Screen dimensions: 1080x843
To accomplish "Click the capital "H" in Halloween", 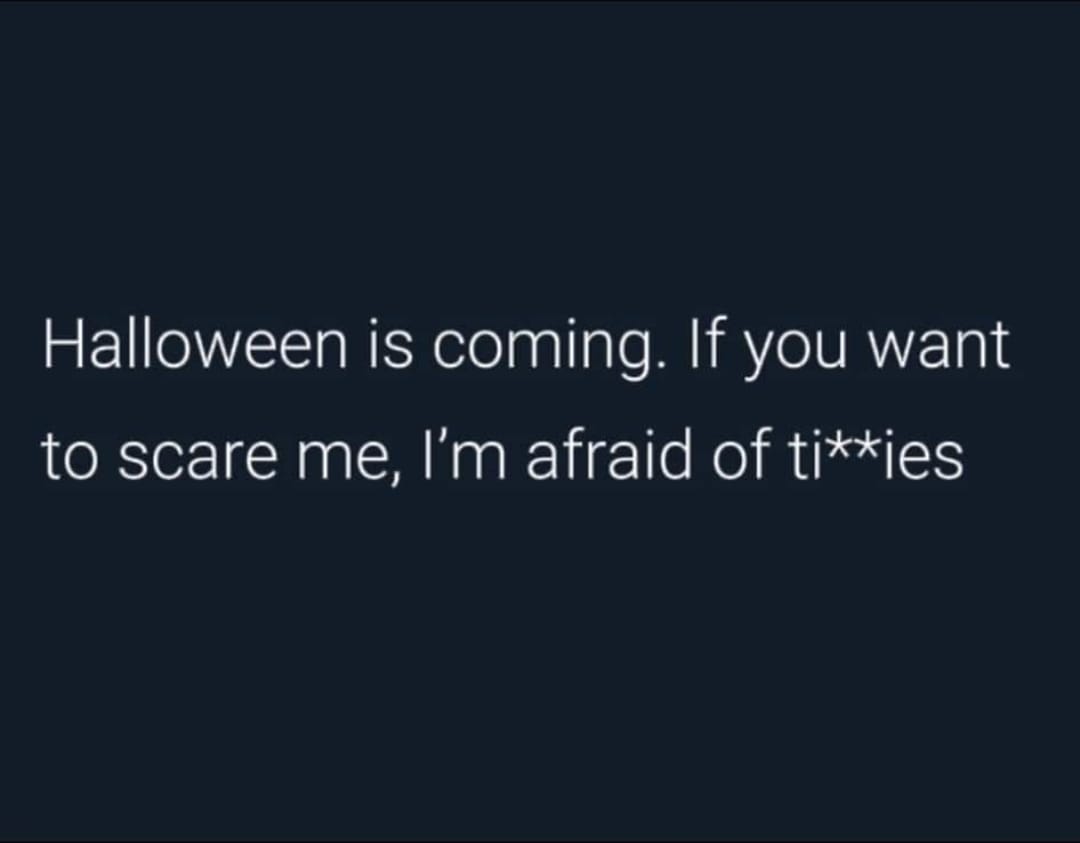I will [x=62, y=344].
